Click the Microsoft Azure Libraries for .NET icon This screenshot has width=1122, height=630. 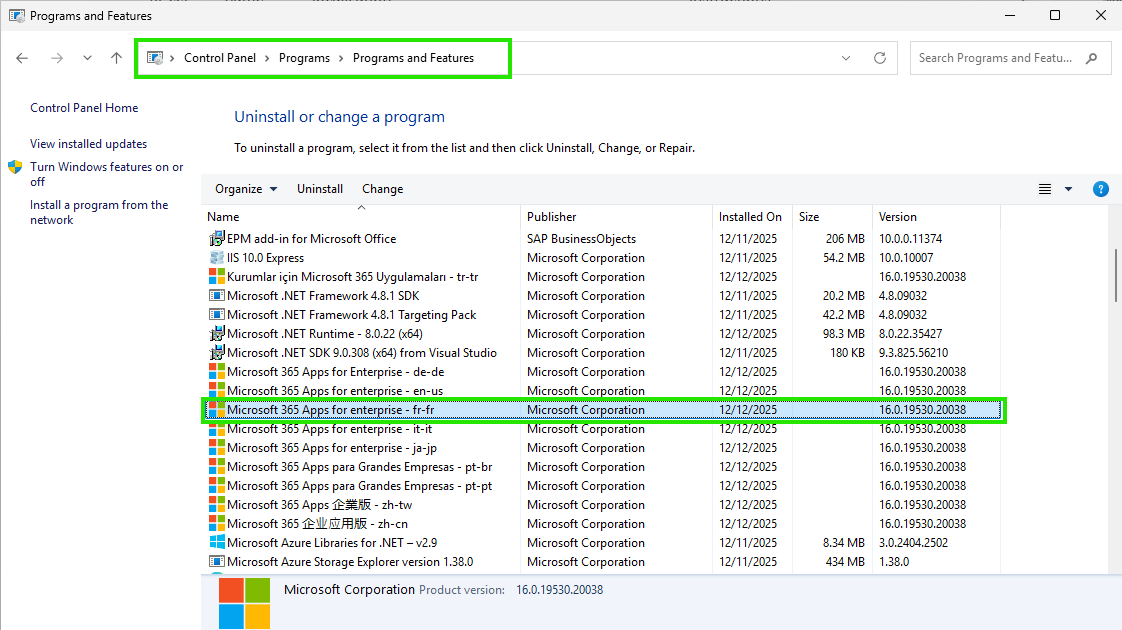pyautogui.click(x=216, y=543)
